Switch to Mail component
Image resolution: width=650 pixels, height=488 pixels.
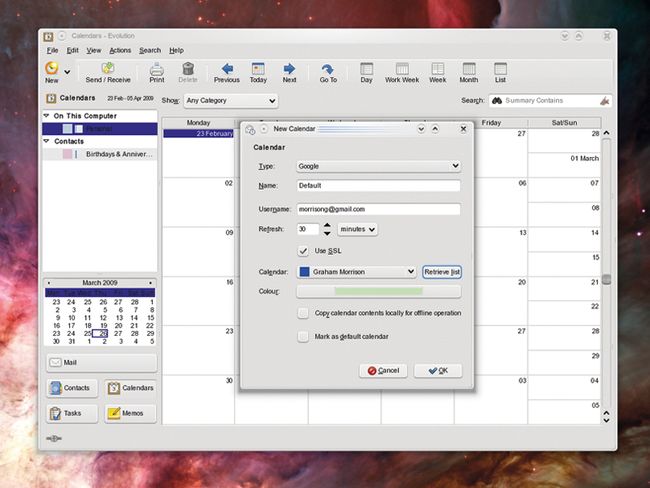(x=102, y=362)
